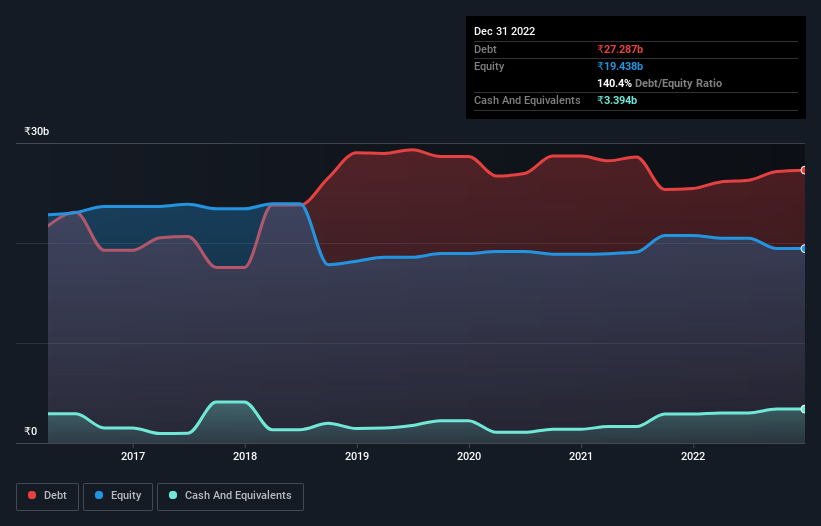Click the red Debt legend dot
821x526 pixels.
[32, 495]
